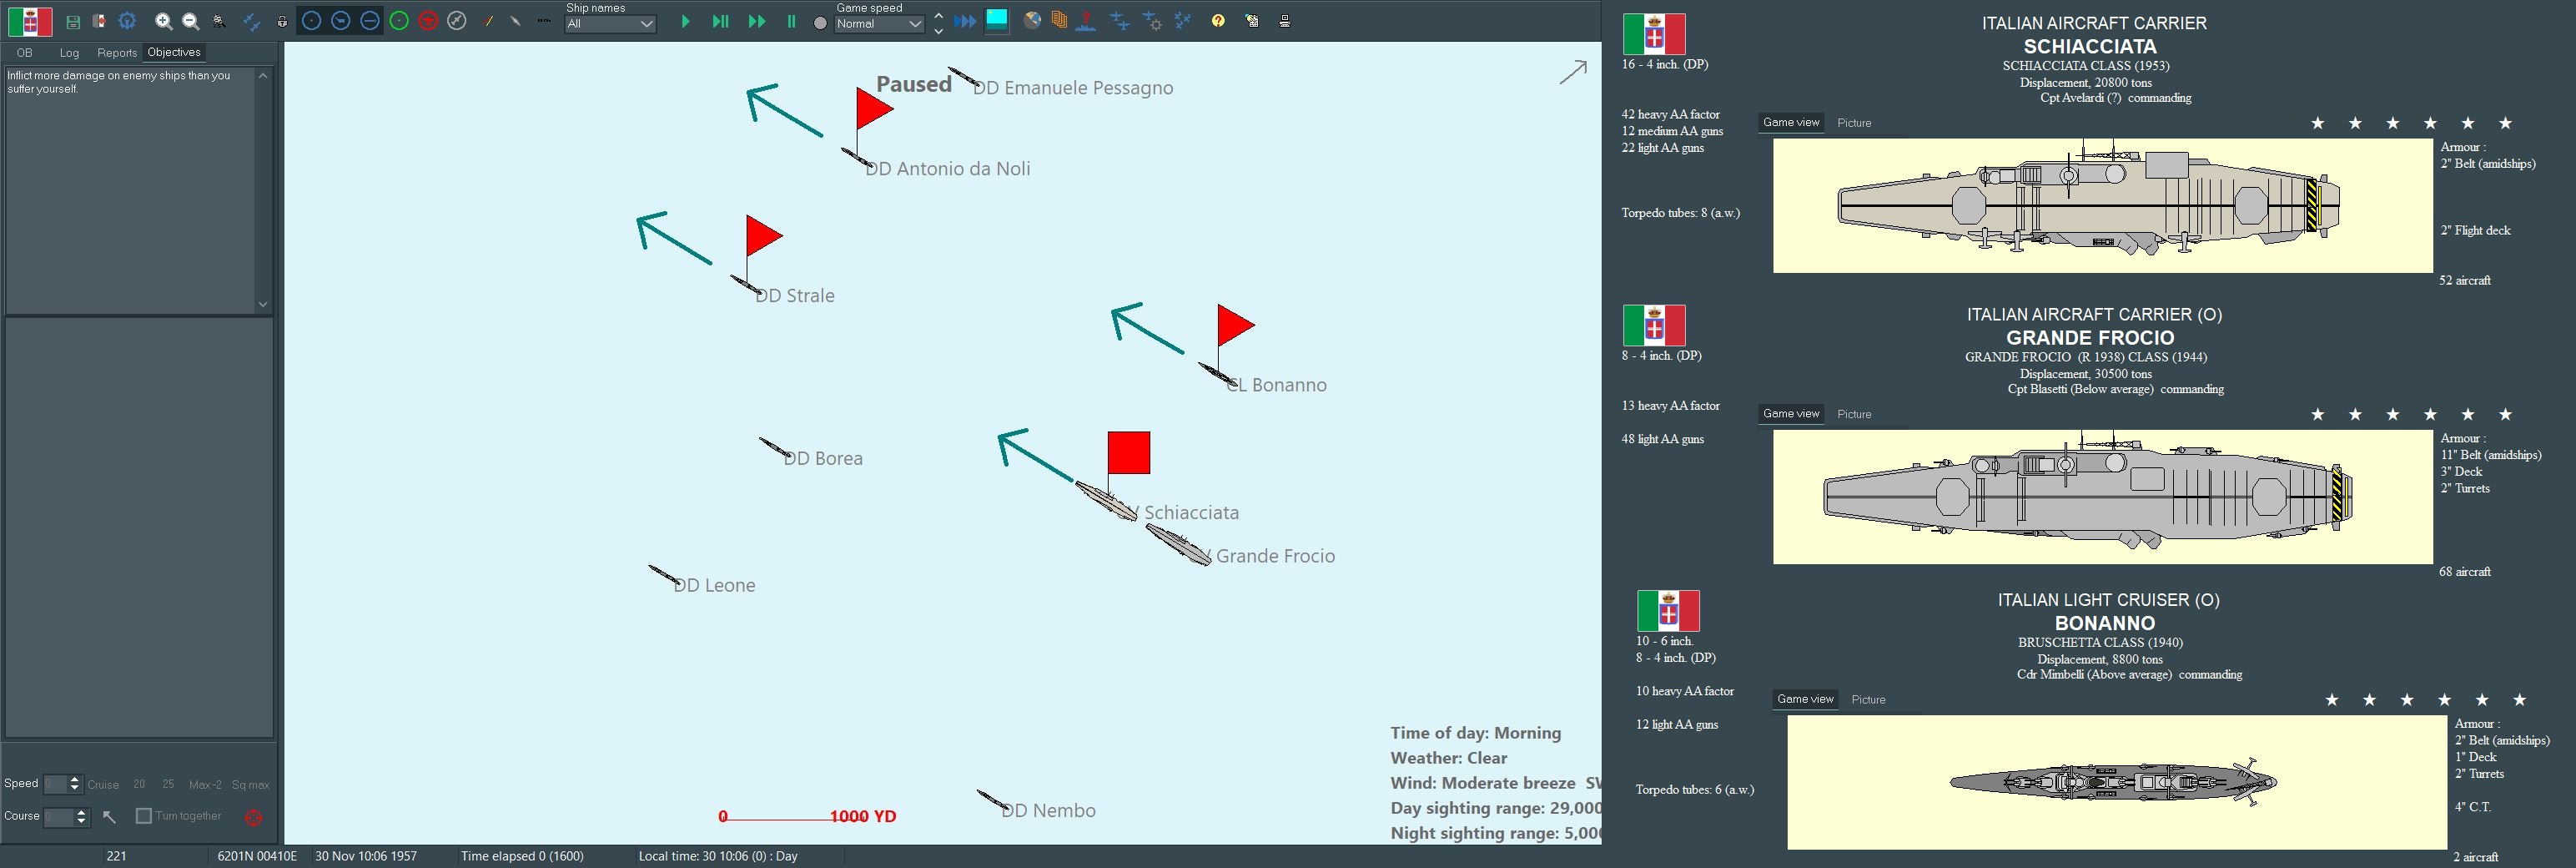2576x868 pixels.
Task: Toggle the green circle range icon
Action: pyautogui.click(x=399, y=21)
